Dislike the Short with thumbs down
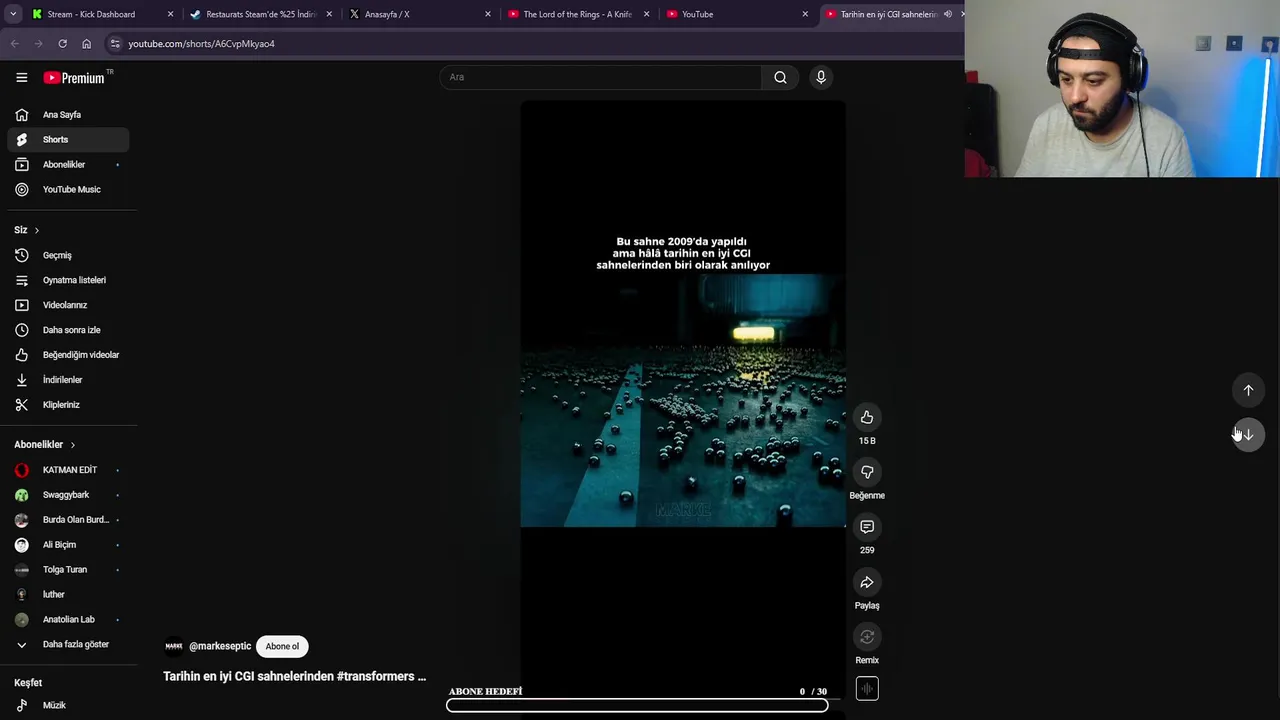This screenshot has width=1280, height=720. coord(867,472)
